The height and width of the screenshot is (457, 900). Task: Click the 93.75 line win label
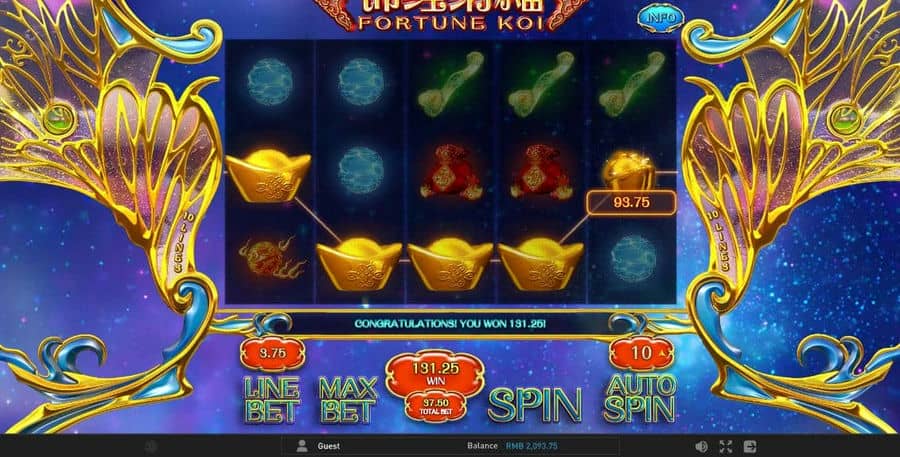pyautogui.click(x=631, y=203)
